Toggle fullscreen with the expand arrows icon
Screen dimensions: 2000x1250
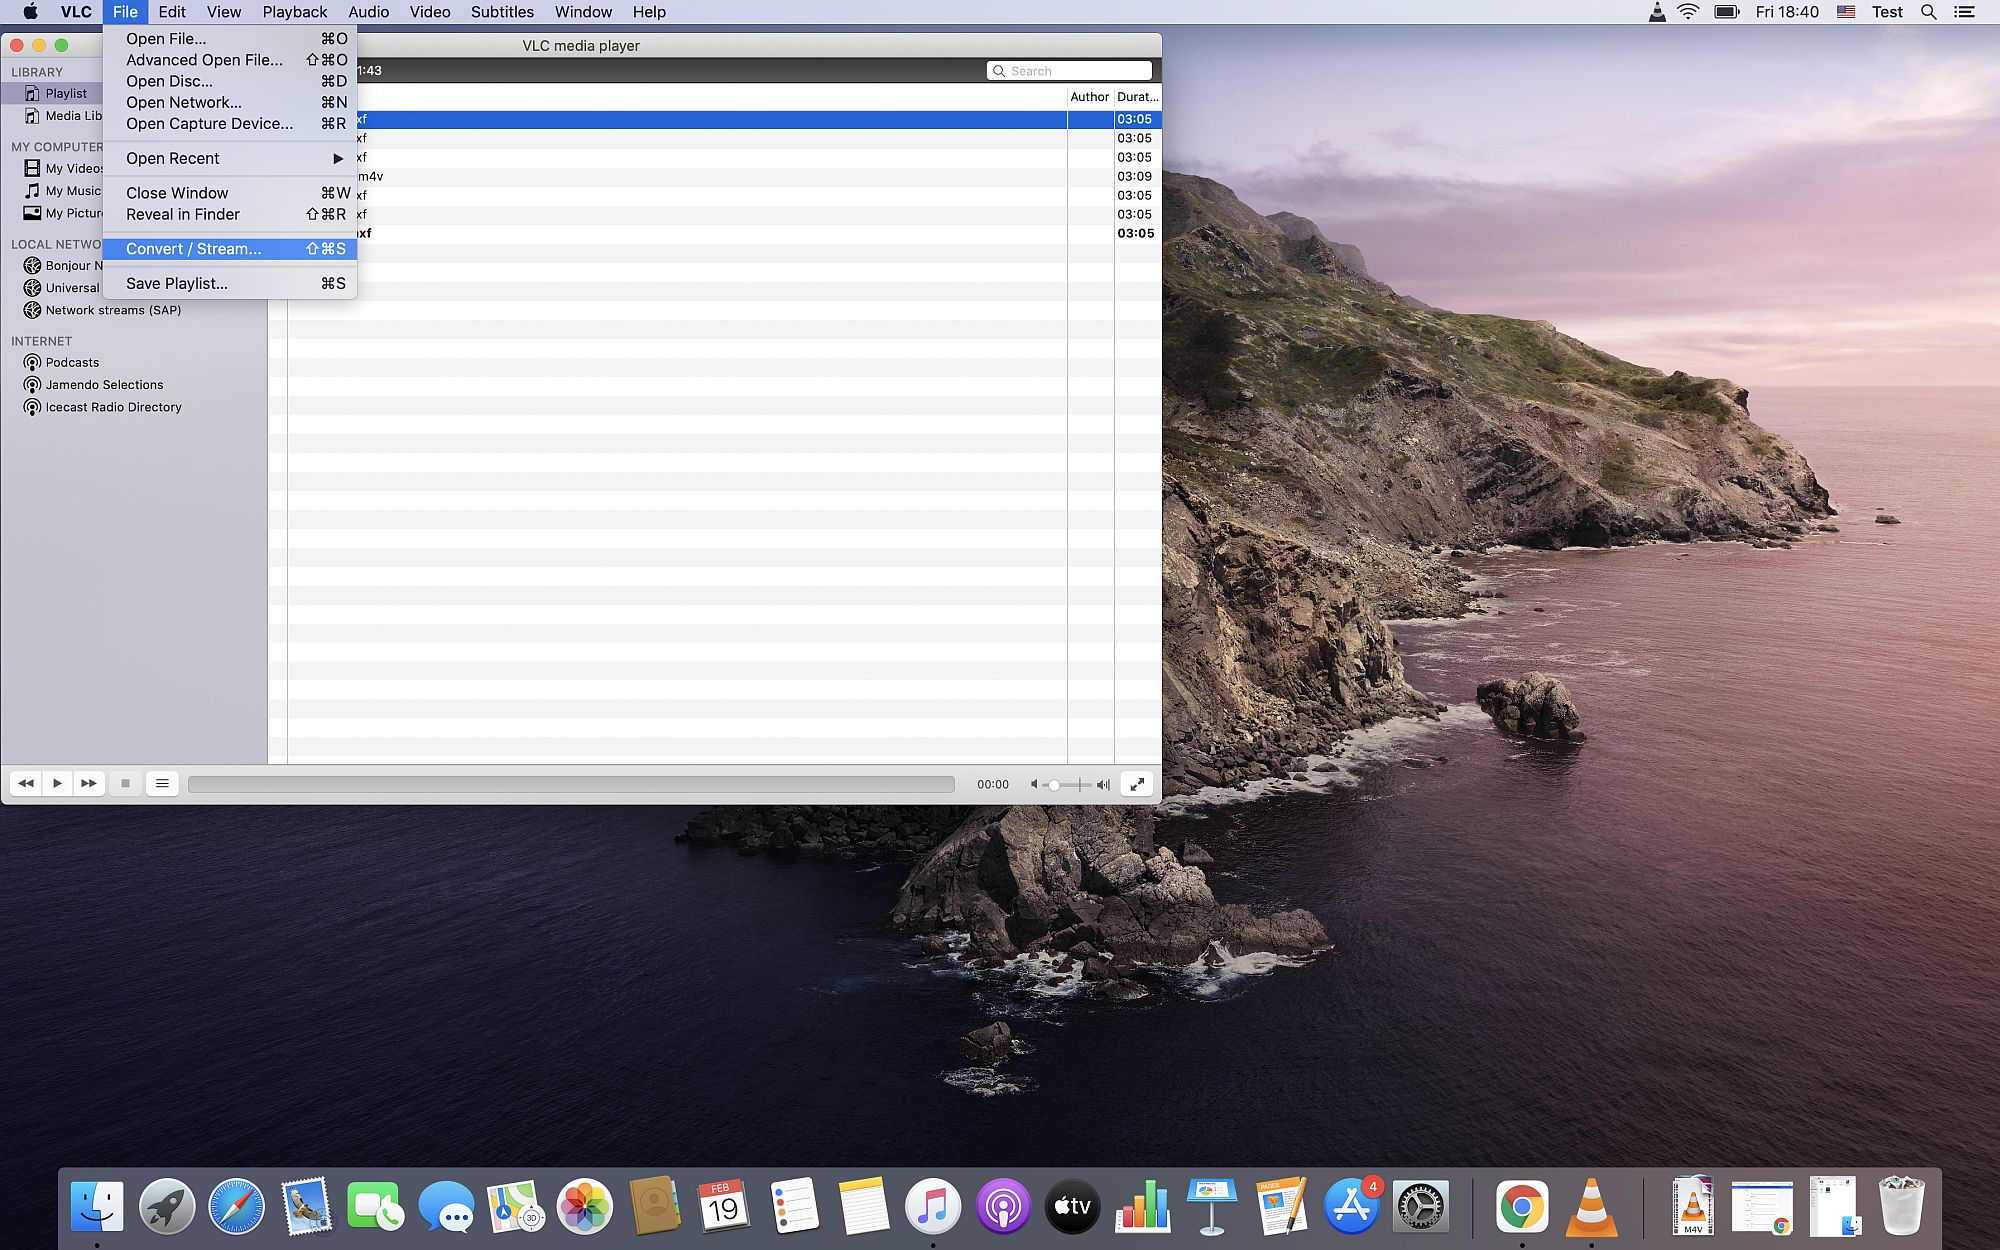coord(1137,785)
